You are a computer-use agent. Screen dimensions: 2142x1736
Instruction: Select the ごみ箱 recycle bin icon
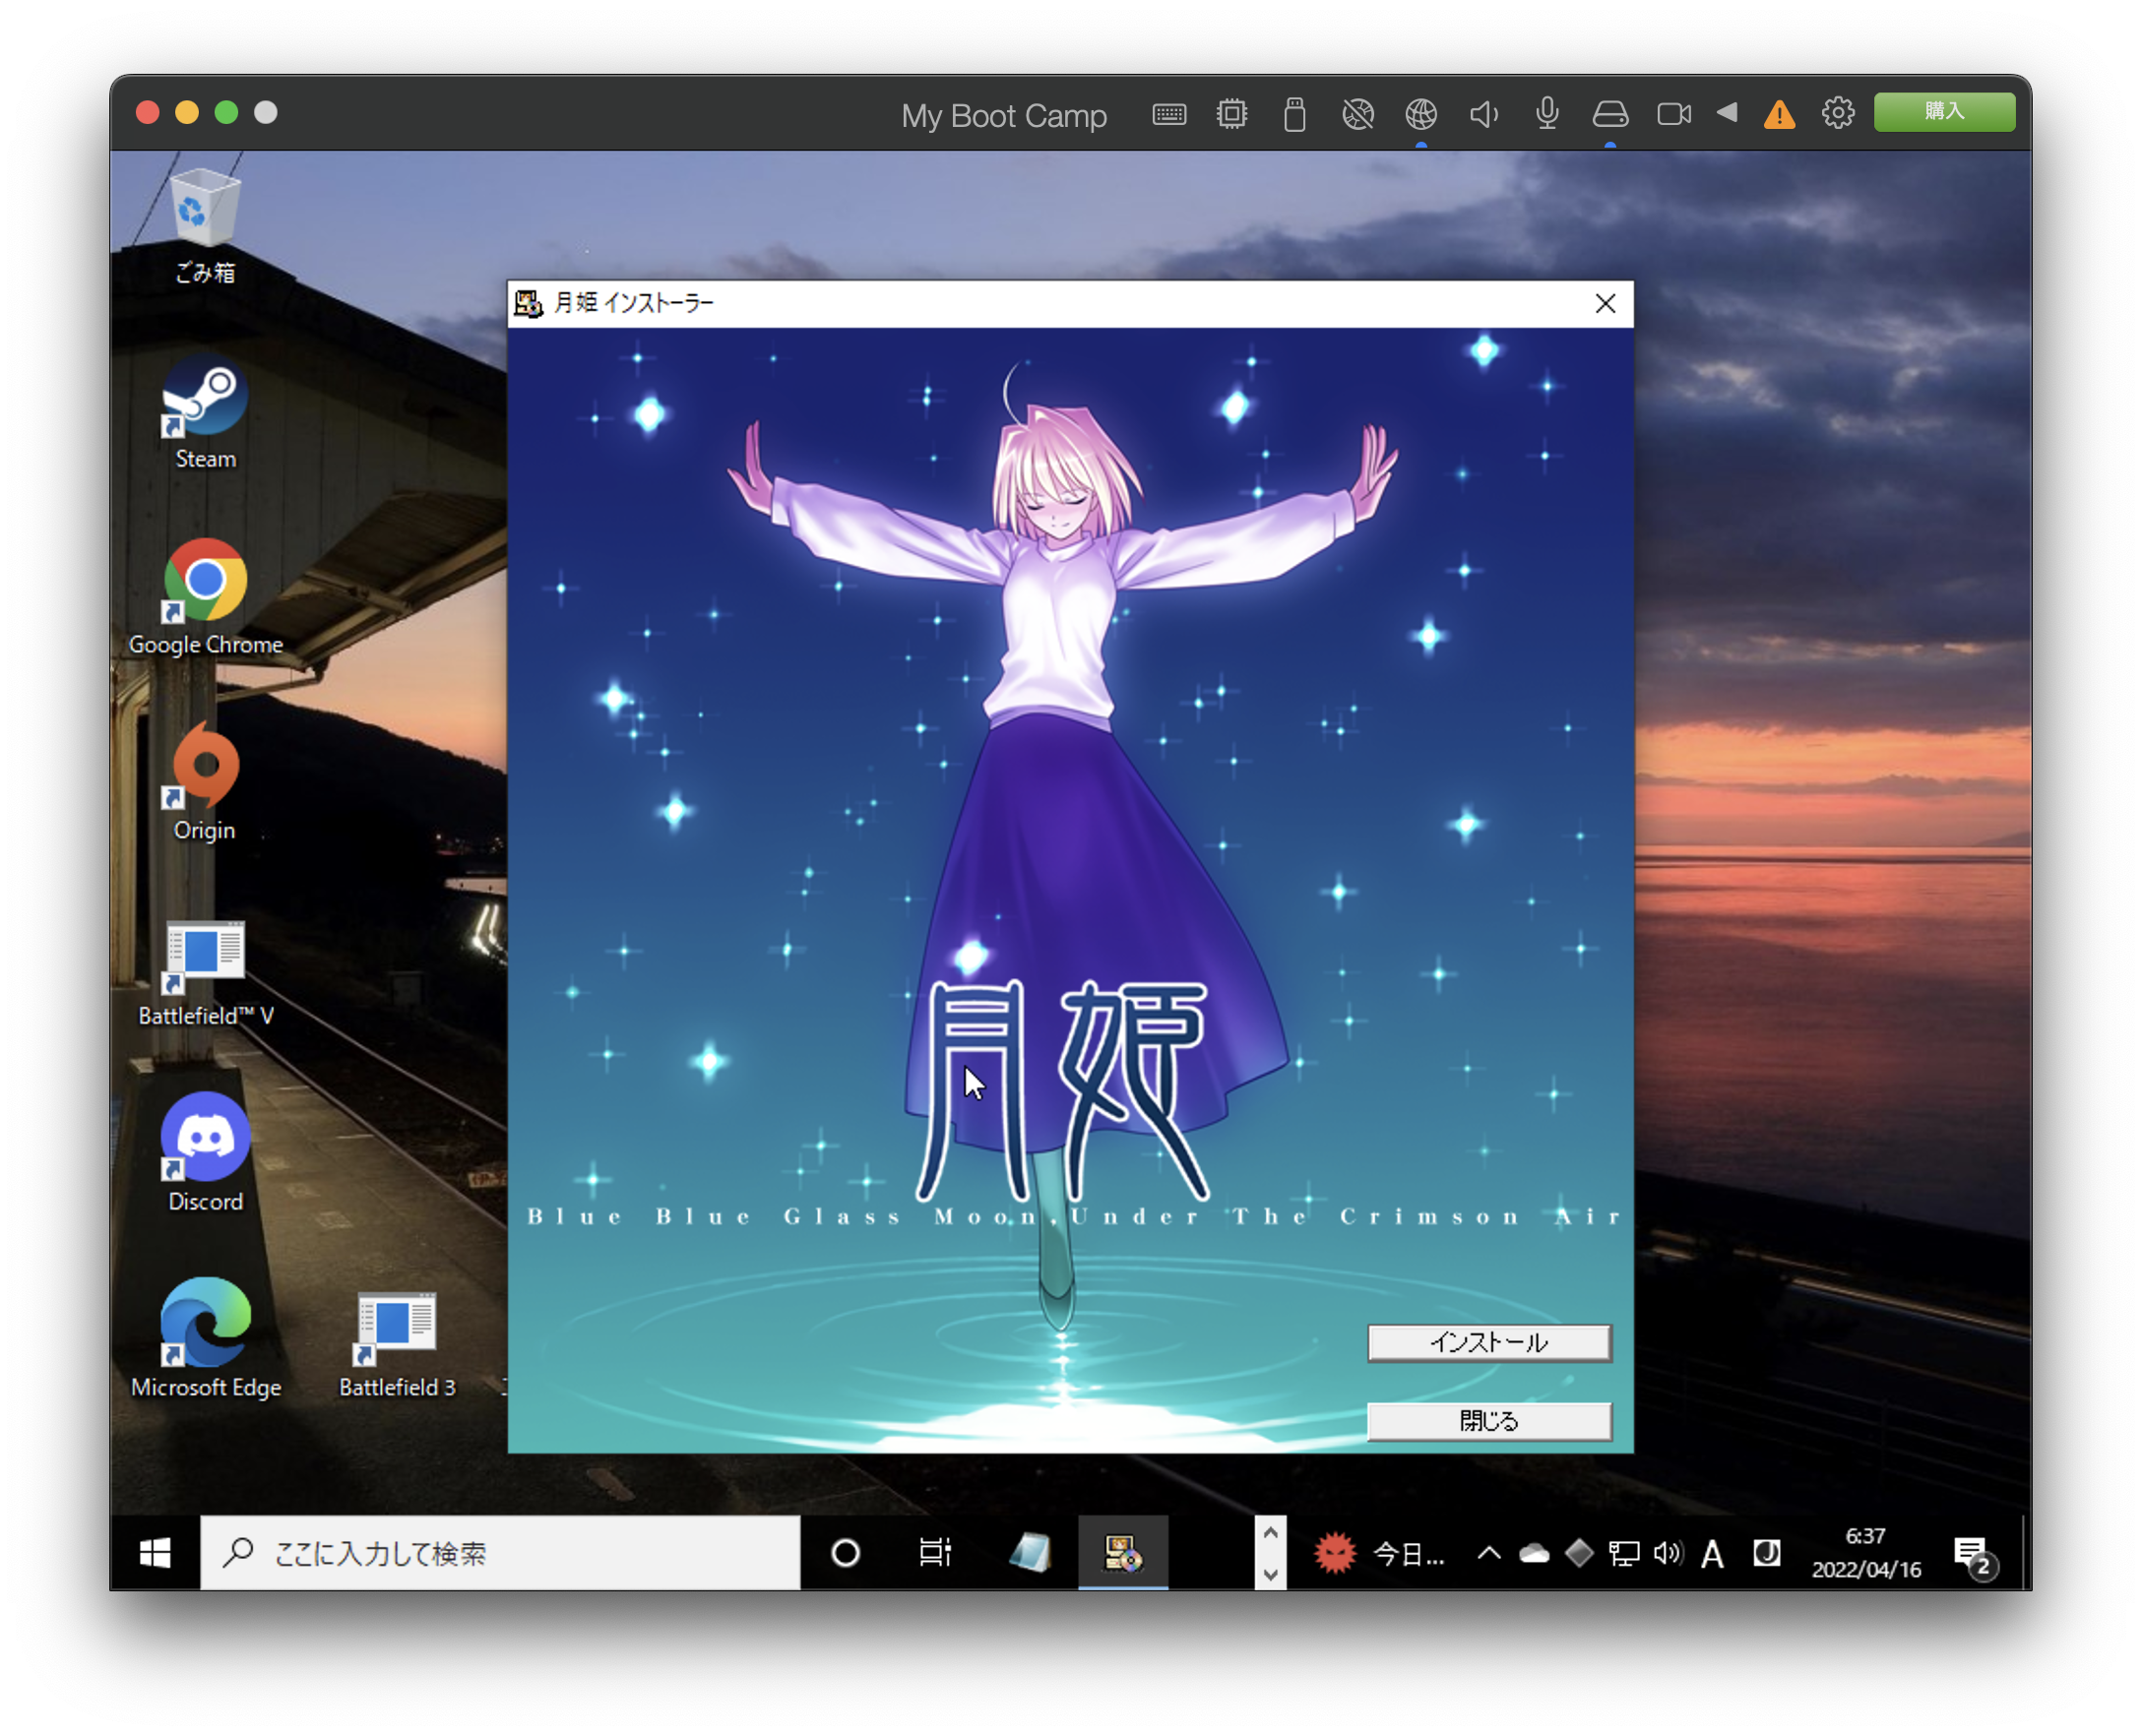pyautogui.click(x=205, y=227)
